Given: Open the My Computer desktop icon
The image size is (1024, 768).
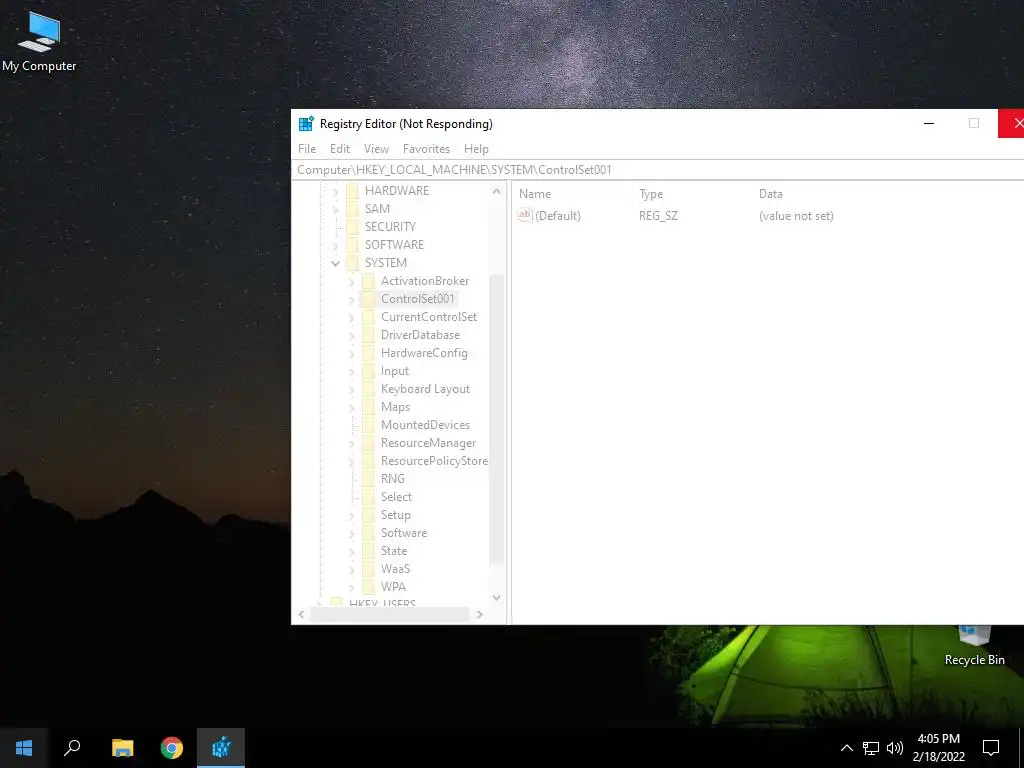Looking at the screenshot, I should click(39, 42).
